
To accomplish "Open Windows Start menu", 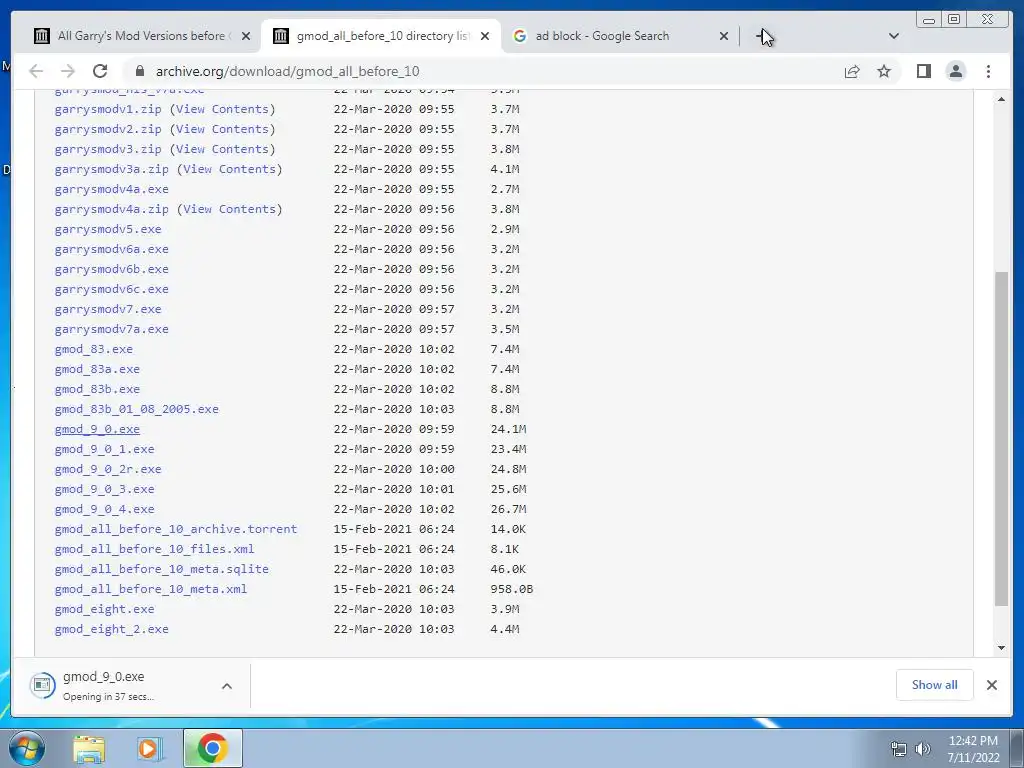I will [x=26, y=748].
